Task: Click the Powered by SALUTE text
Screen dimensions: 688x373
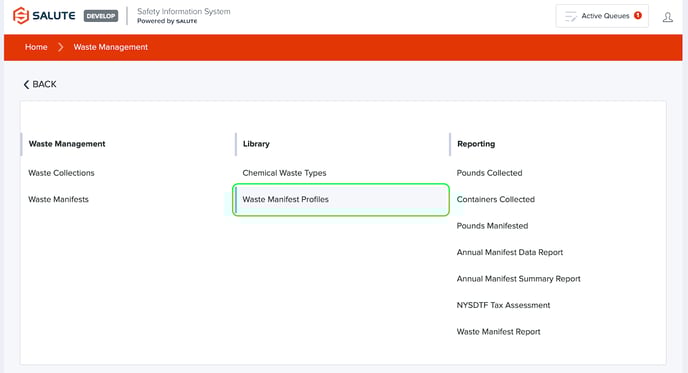Action: 167,21
